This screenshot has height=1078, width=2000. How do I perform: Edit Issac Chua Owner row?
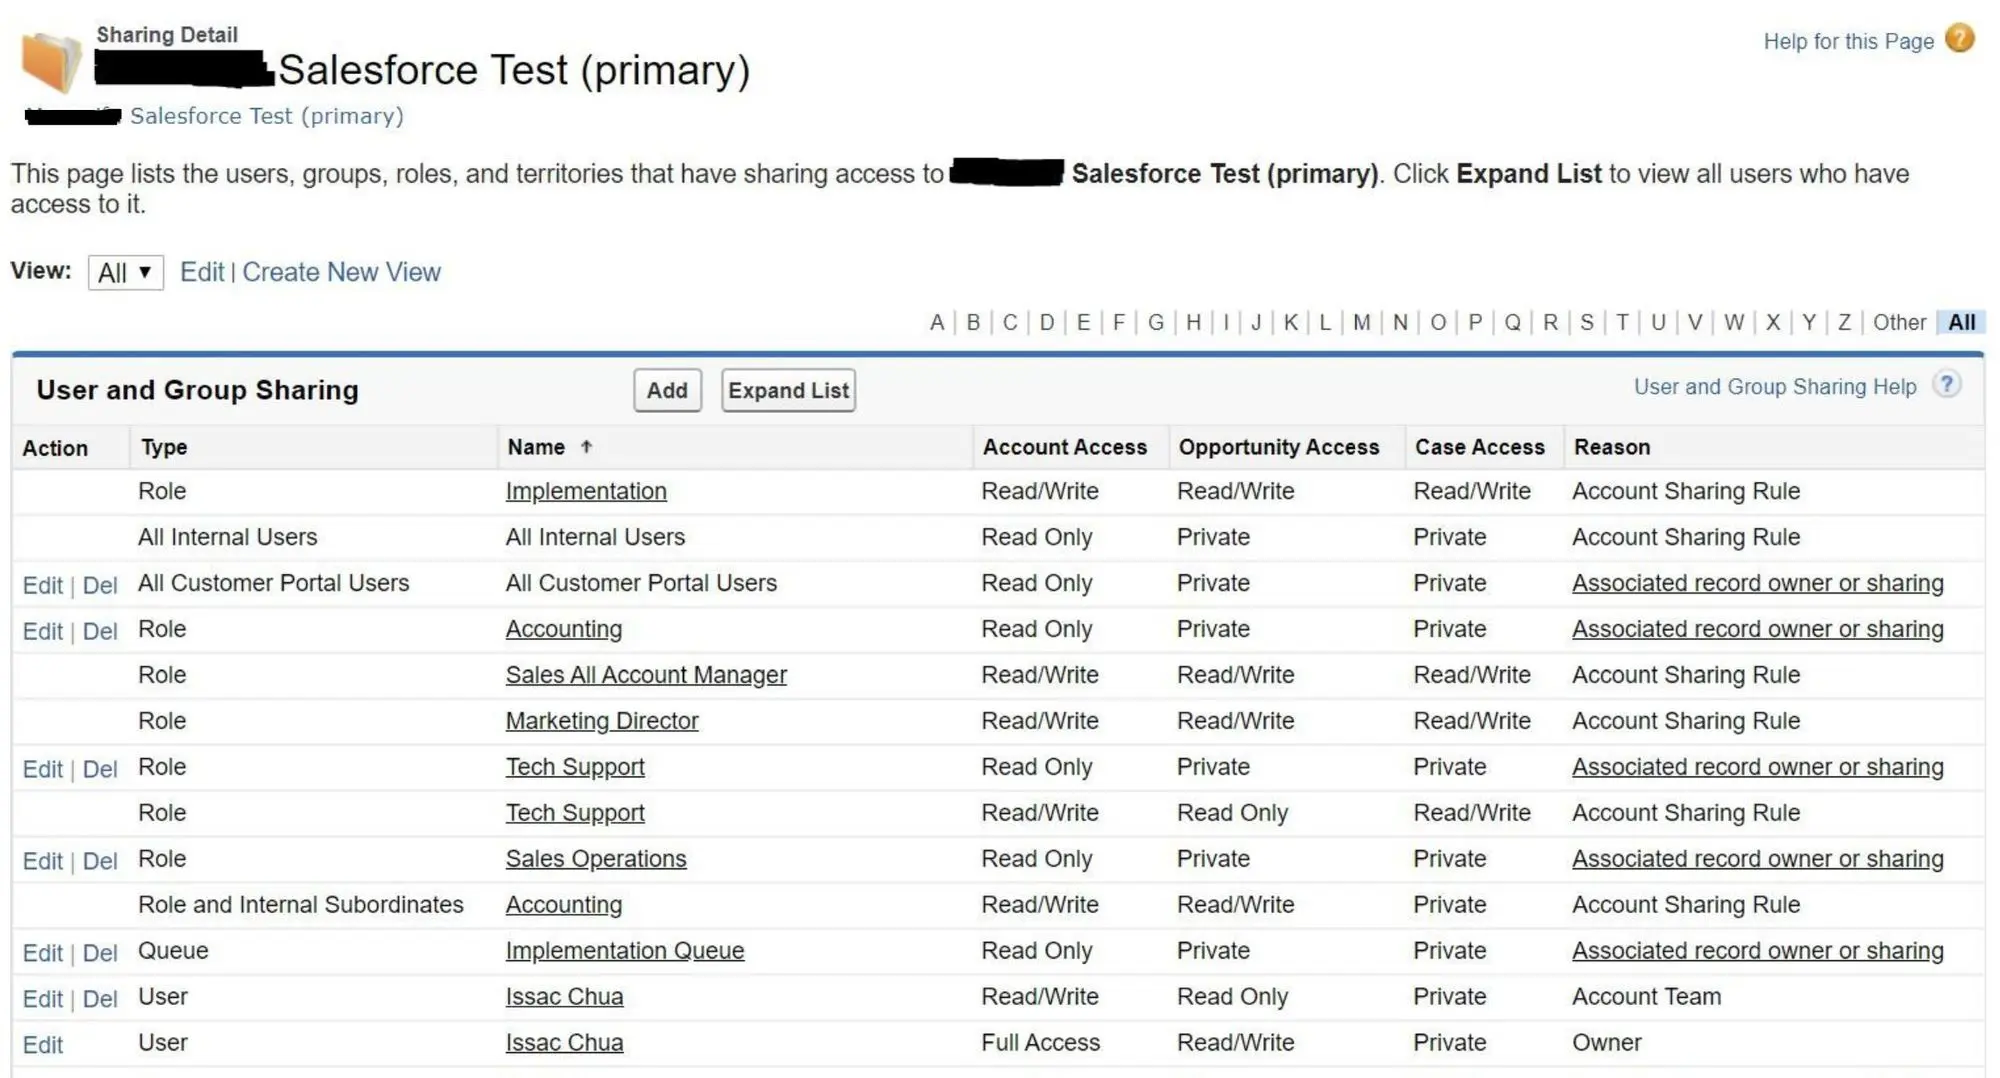(43, 1045)
